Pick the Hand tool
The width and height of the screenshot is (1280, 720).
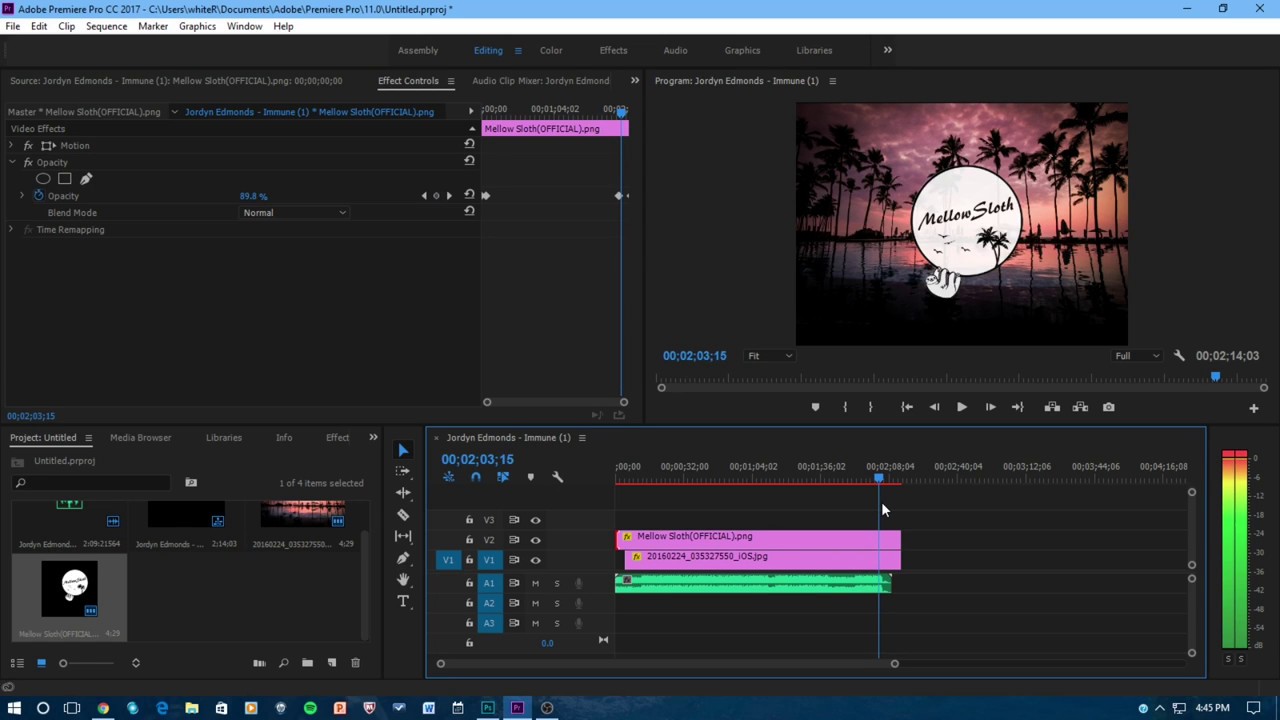point(403,580)
